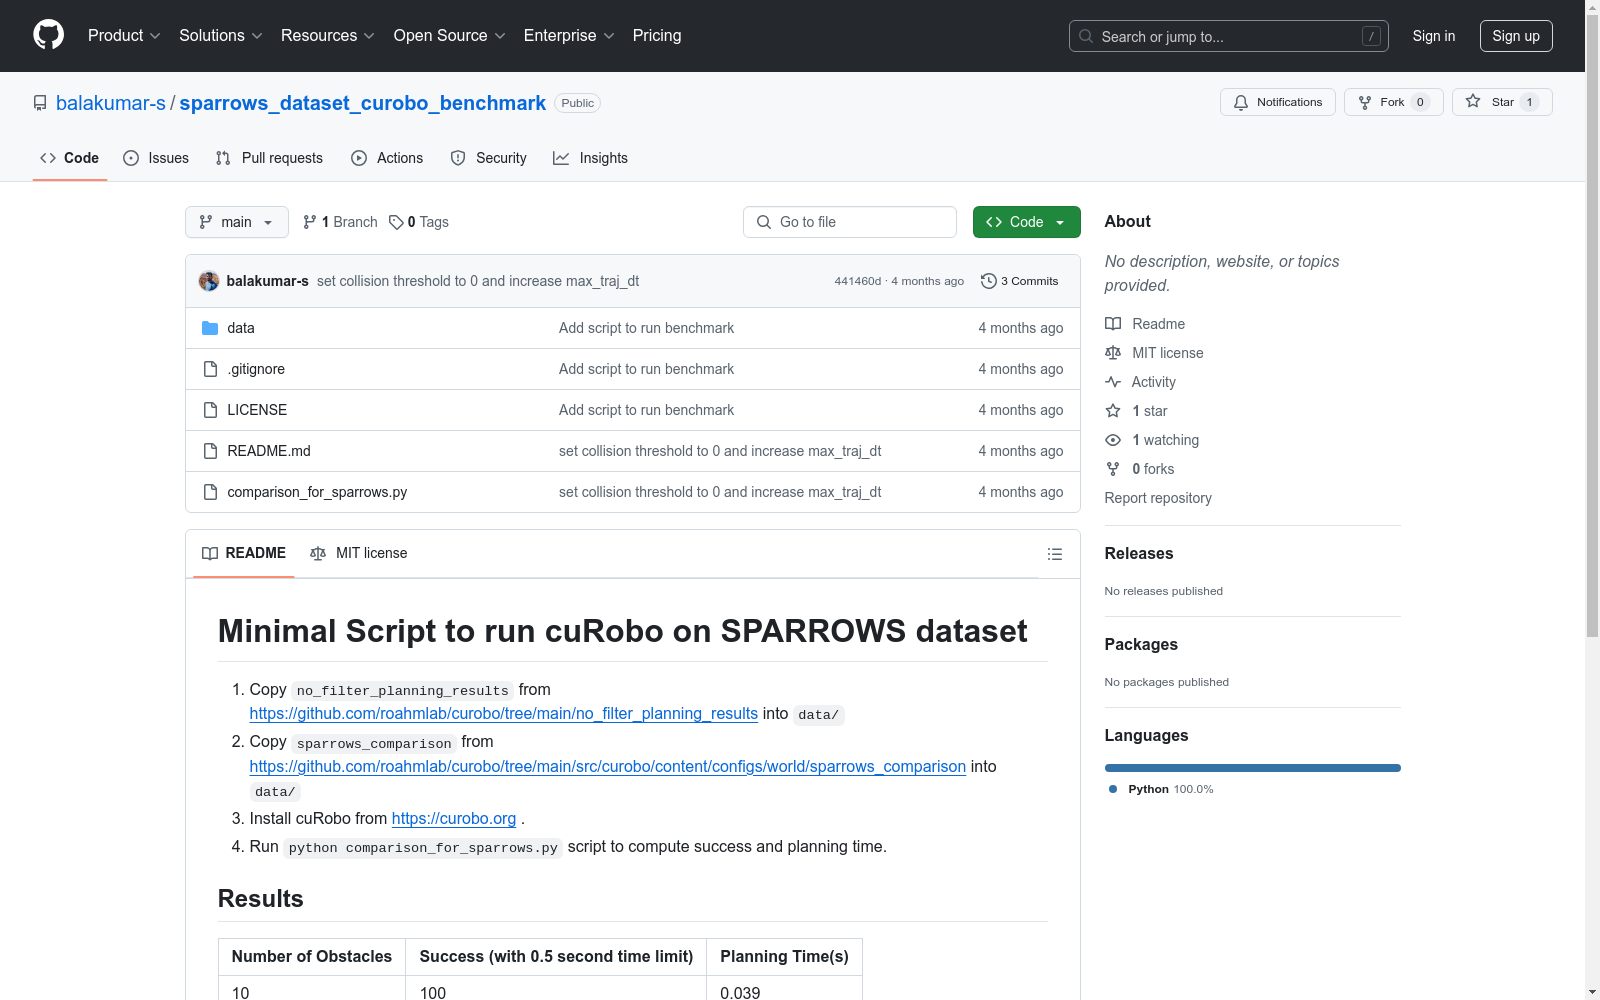Click the Python language color dot
1600x1000 pixels.
[x=1113, y=789]
